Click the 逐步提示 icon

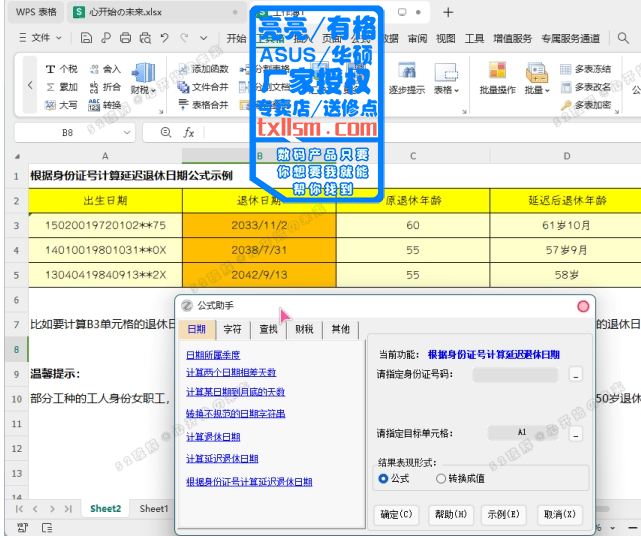(407, 78)
